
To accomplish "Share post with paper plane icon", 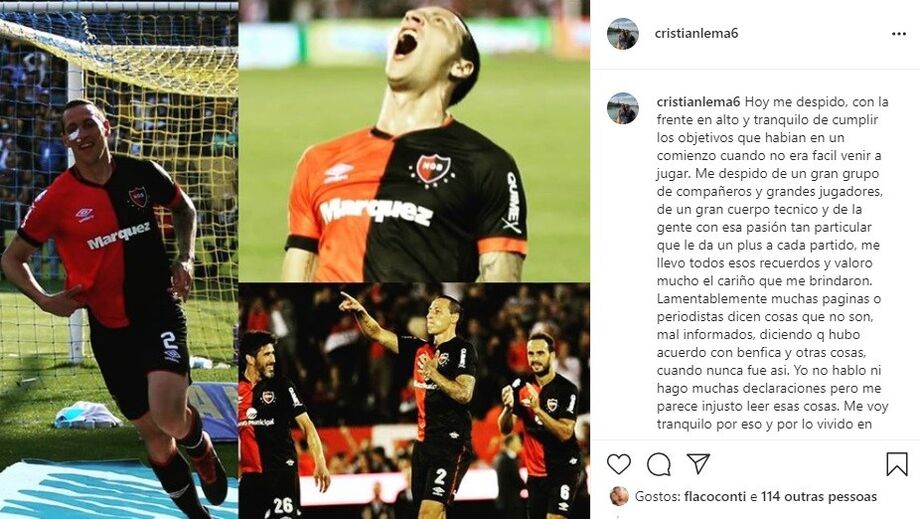I will pyautogui.click(x=698, y=463).
